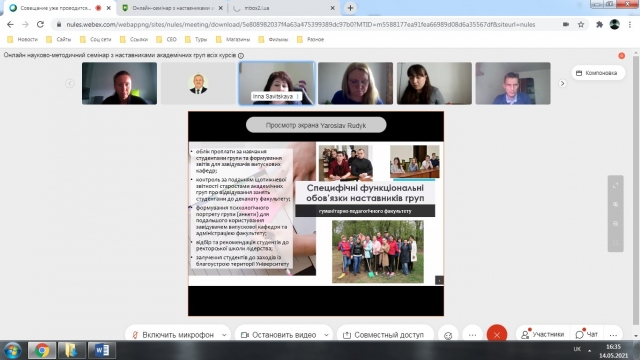The height and width of the screenshot is (360, 640).
Task: Zoom in on shared content
Action: pyautogui.click(x=616, y=204)
